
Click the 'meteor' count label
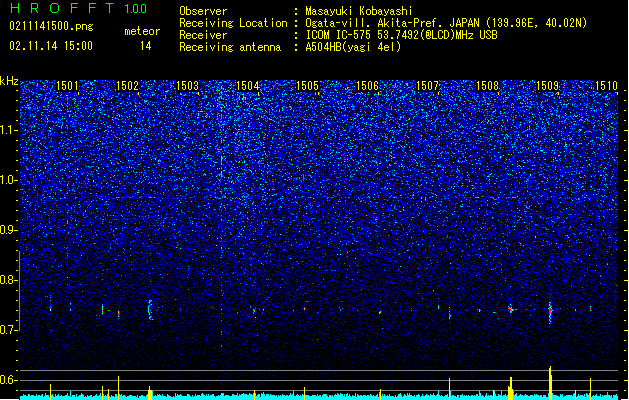click(x=142, y=31)
